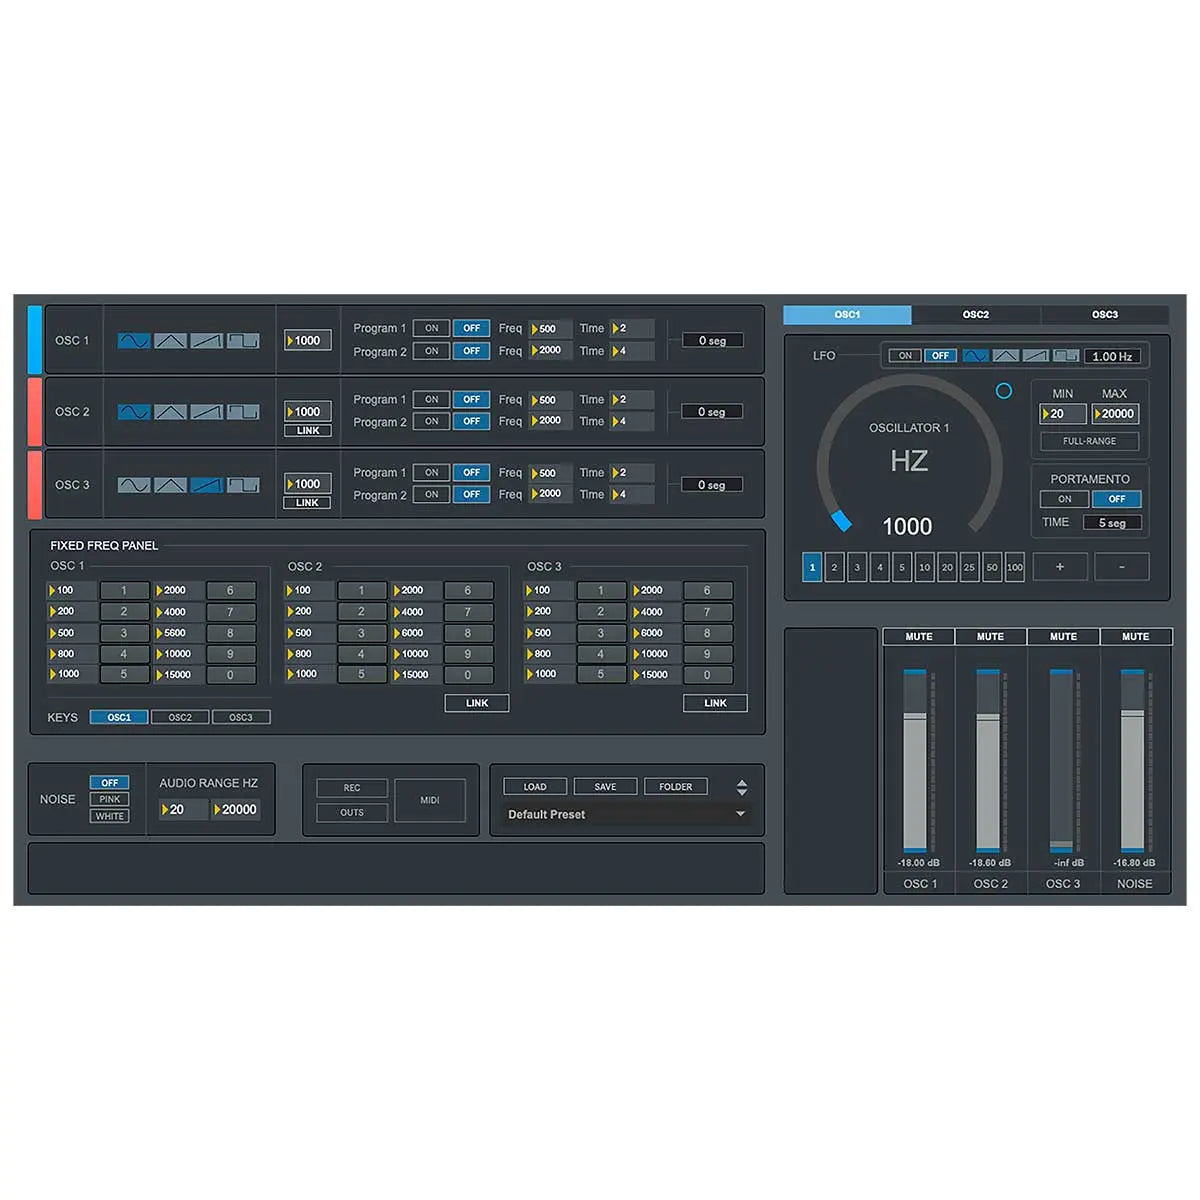Turn Portamento ON
Image resolution: width=1200 pixels, height=1200 pixels.
pyautogui.click(x=1064, y=499)
